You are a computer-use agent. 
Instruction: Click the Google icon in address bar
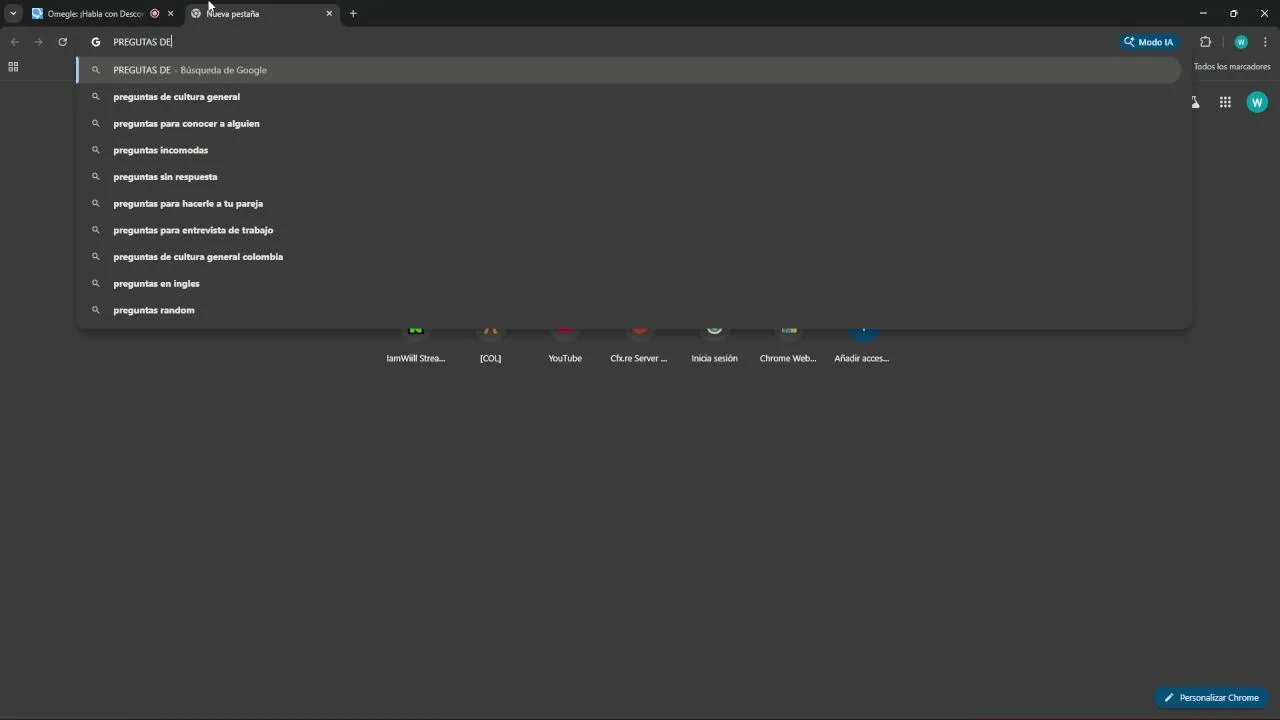coord(96,42)
